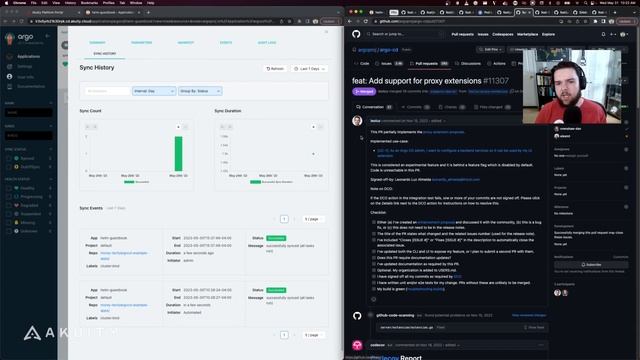Screen dimensions: 640x360
Task: Click the Refresh button in Sync History
Action: (x=275, y=69)
